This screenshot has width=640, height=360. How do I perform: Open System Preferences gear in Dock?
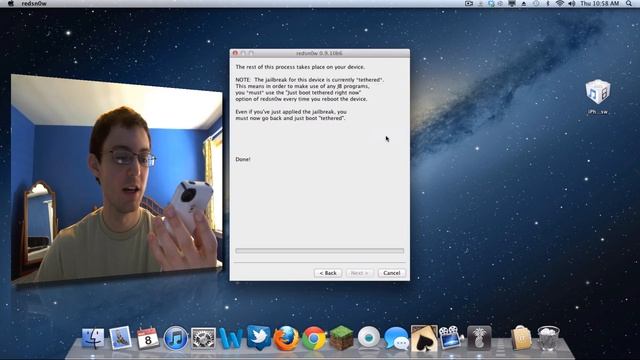point(203,339)
